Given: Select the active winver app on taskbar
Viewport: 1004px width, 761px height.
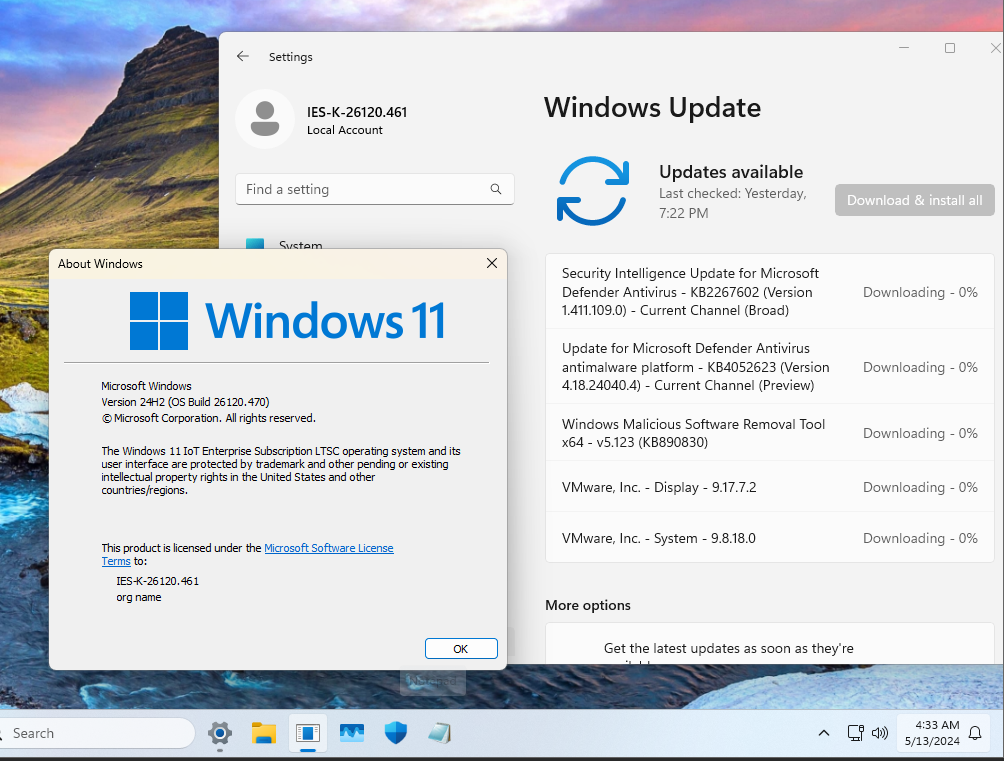Looking at the screenshot, I should coord(308,733).
